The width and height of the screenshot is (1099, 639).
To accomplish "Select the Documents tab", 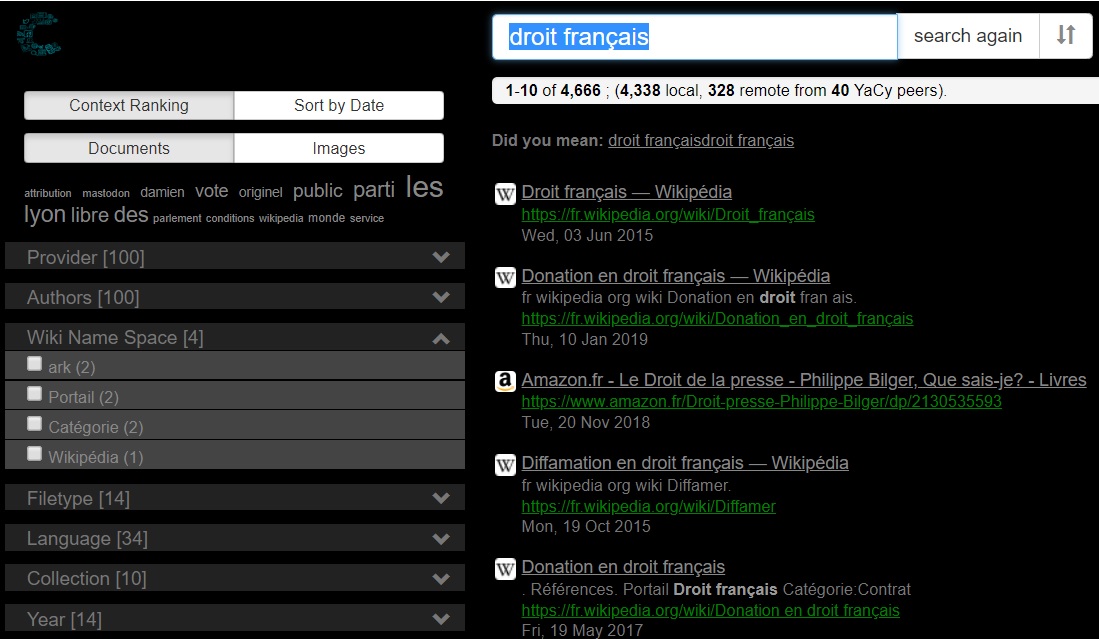I will [129, 148].
